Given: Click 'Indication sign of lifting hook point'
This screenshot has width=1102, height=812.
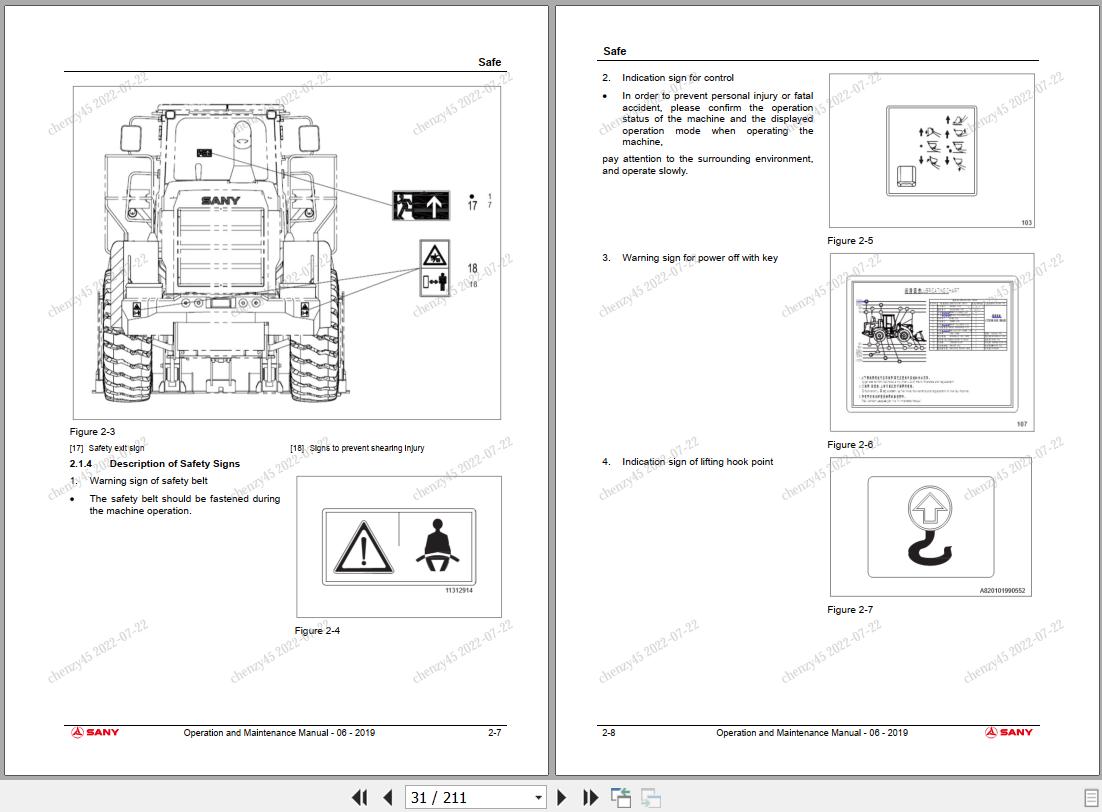Looking at the screenshot, I should 697,462.
